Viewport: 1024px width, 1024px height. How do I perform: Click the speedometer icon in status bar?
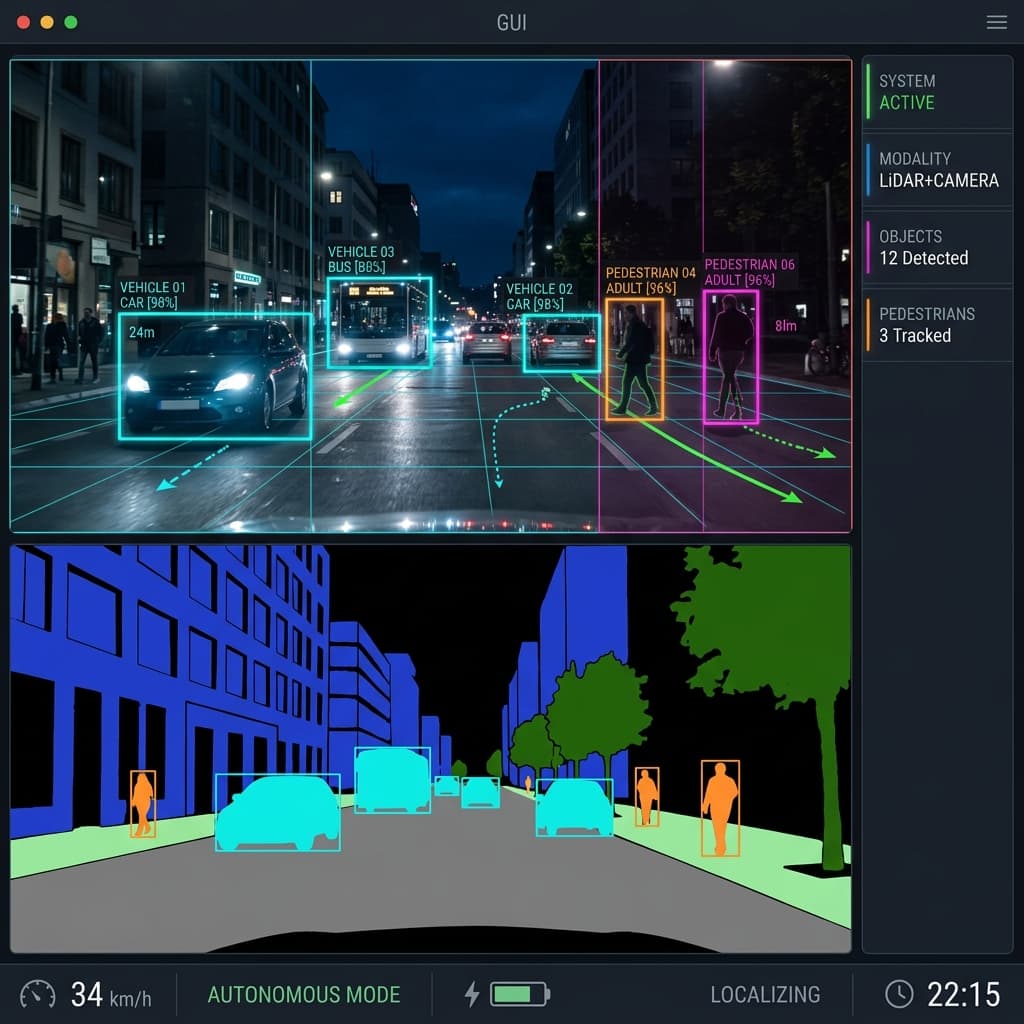[x=38, y=994]
